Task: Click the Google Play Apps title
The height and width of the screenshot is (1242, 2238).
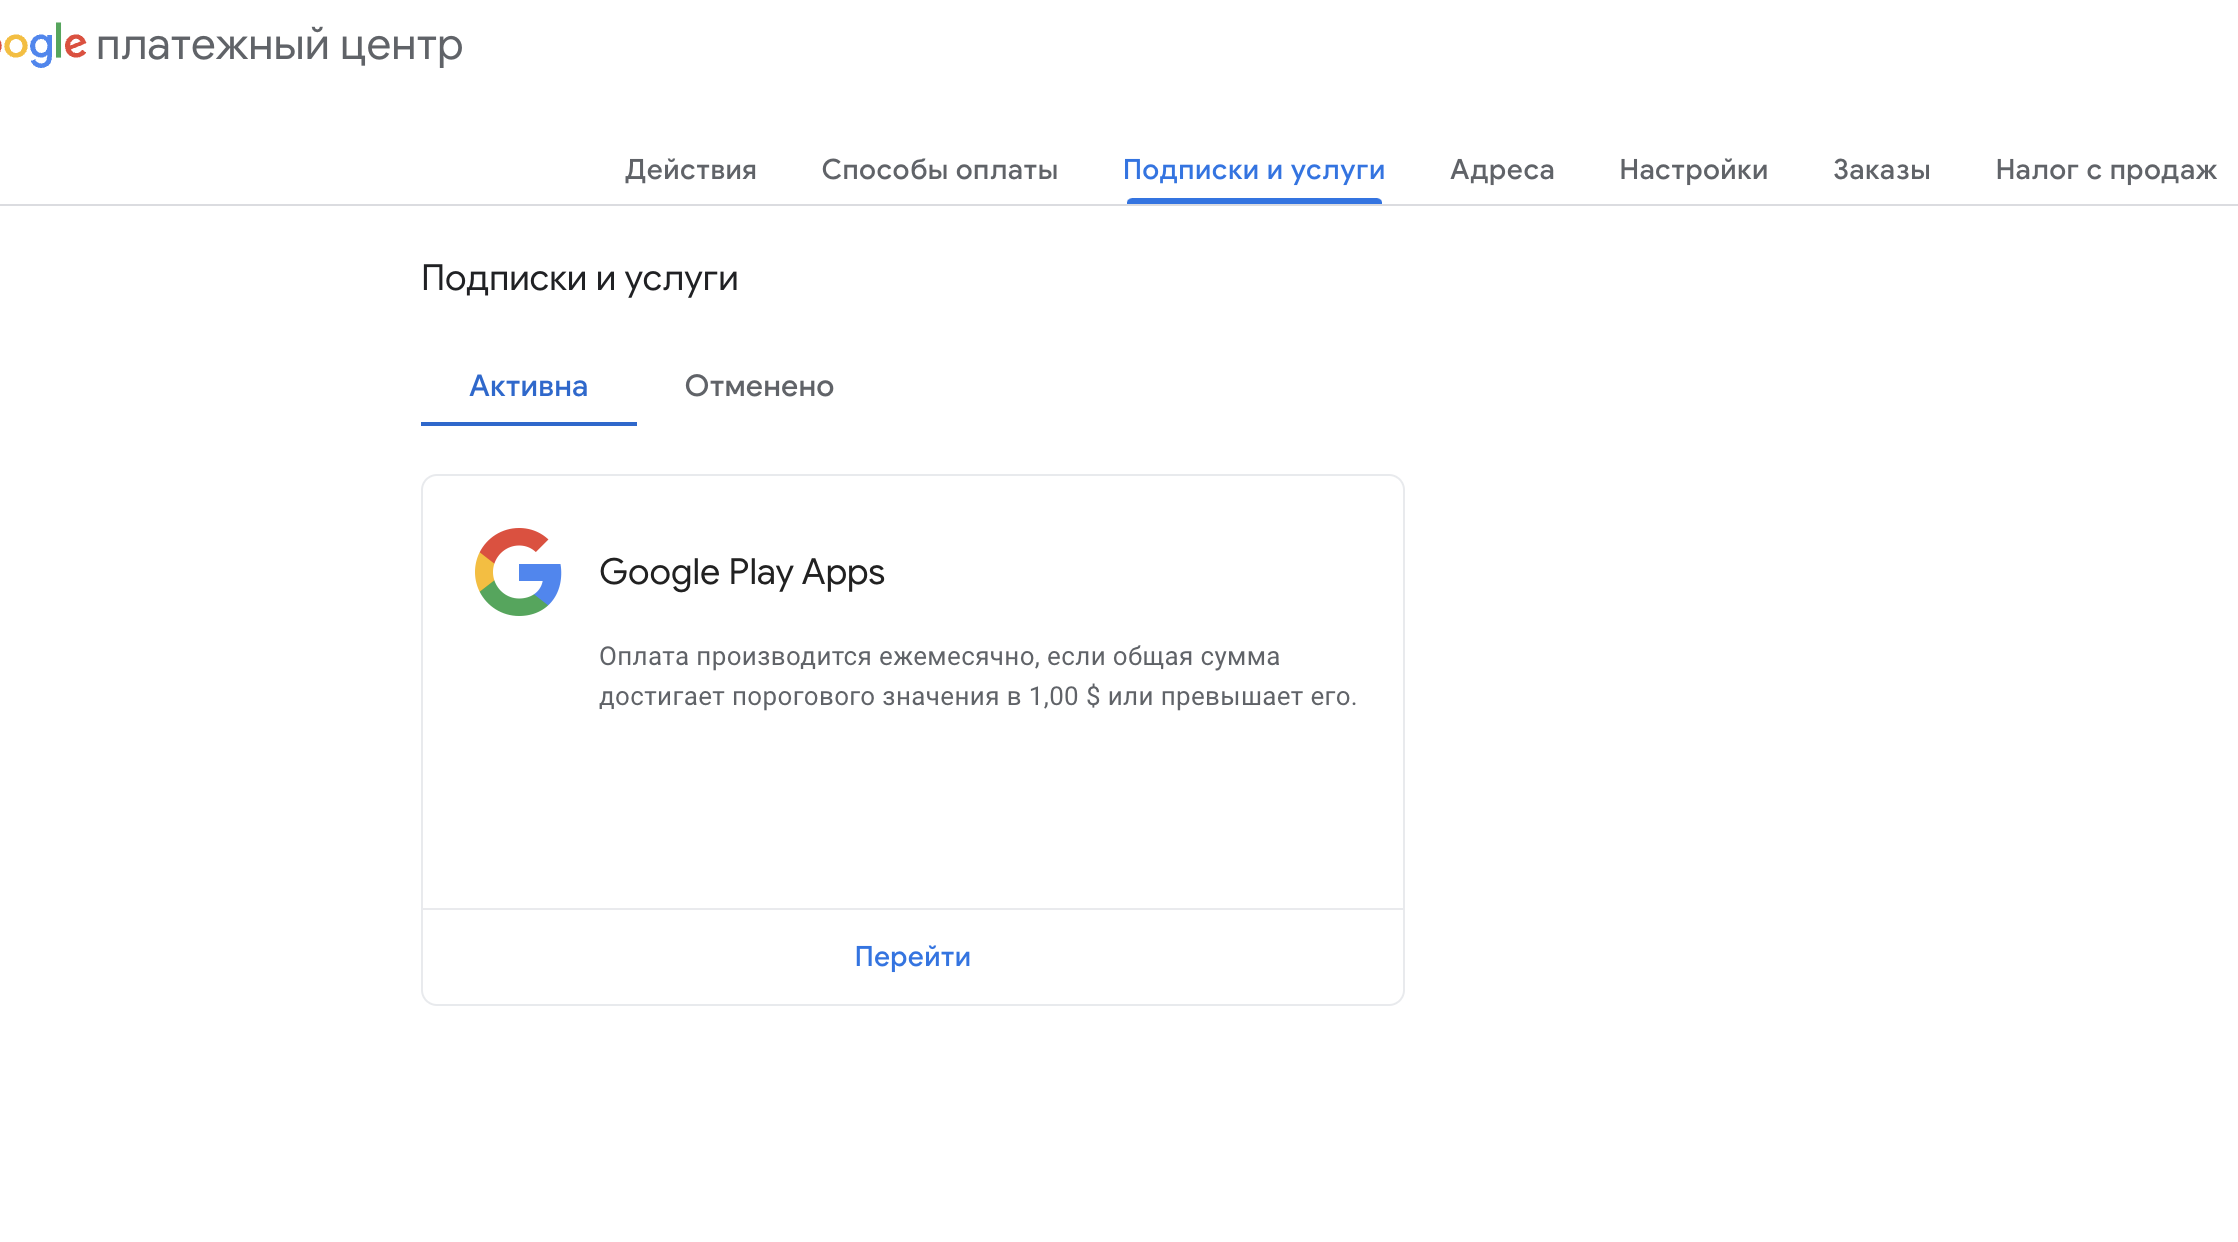Action: tap(741, 572)
